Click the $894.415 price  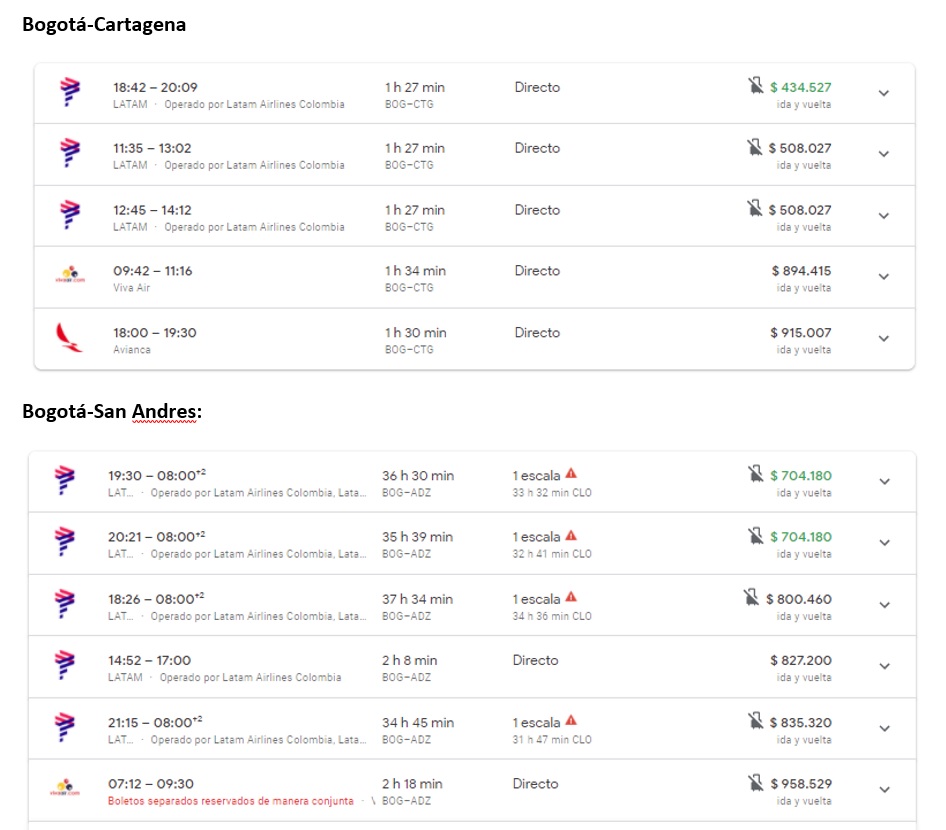click(800, 271)
